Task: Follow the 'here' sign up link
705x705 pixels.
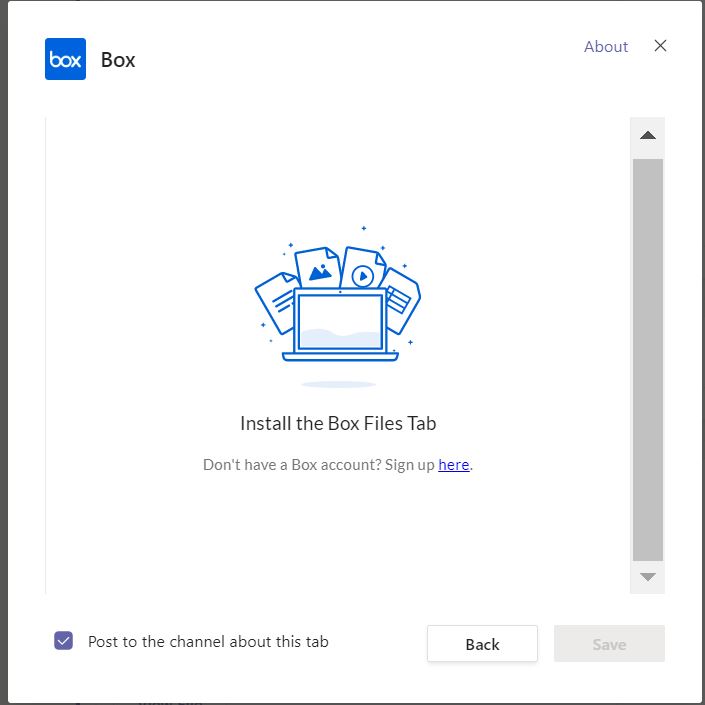Action: 454,464
